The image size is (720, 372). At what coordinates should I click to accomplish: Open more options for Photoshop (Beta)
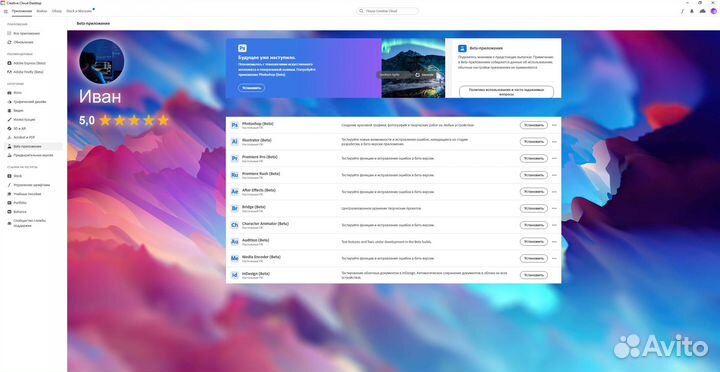(x=554, y=125)
